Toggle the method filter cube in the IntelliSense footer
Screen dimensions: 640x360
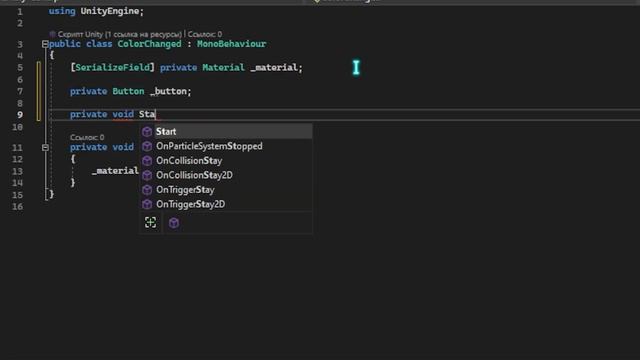[174, 223]
